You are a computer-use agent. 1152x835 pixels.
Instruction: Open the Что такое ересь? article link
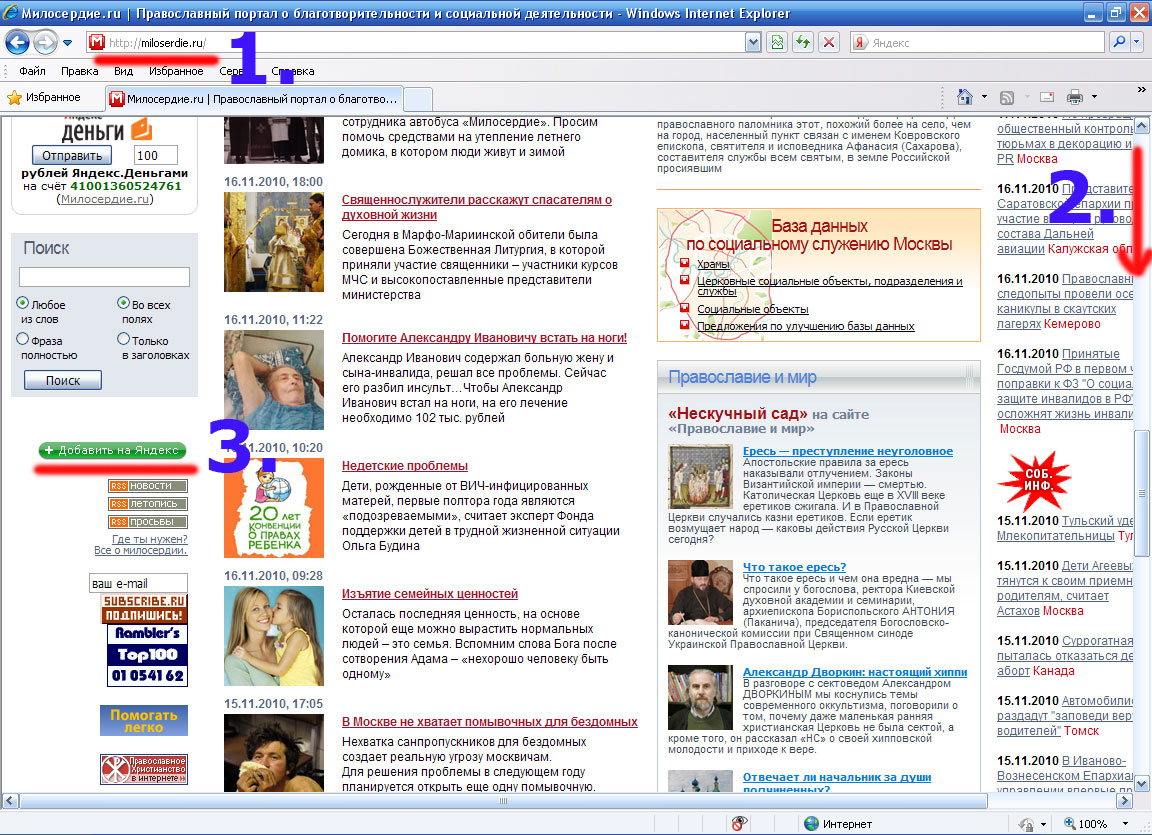(x=794, y=567)
